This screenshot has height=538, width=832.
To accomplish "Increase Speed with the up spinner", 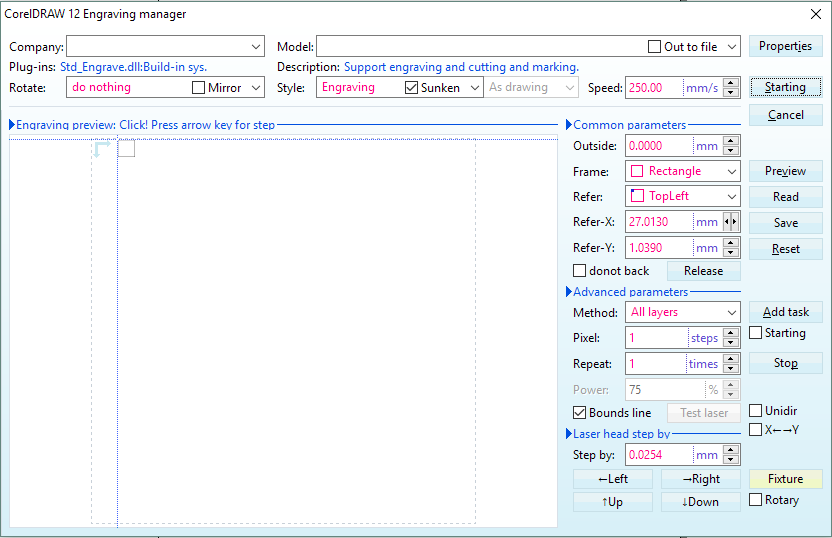I will coord(731,83).
